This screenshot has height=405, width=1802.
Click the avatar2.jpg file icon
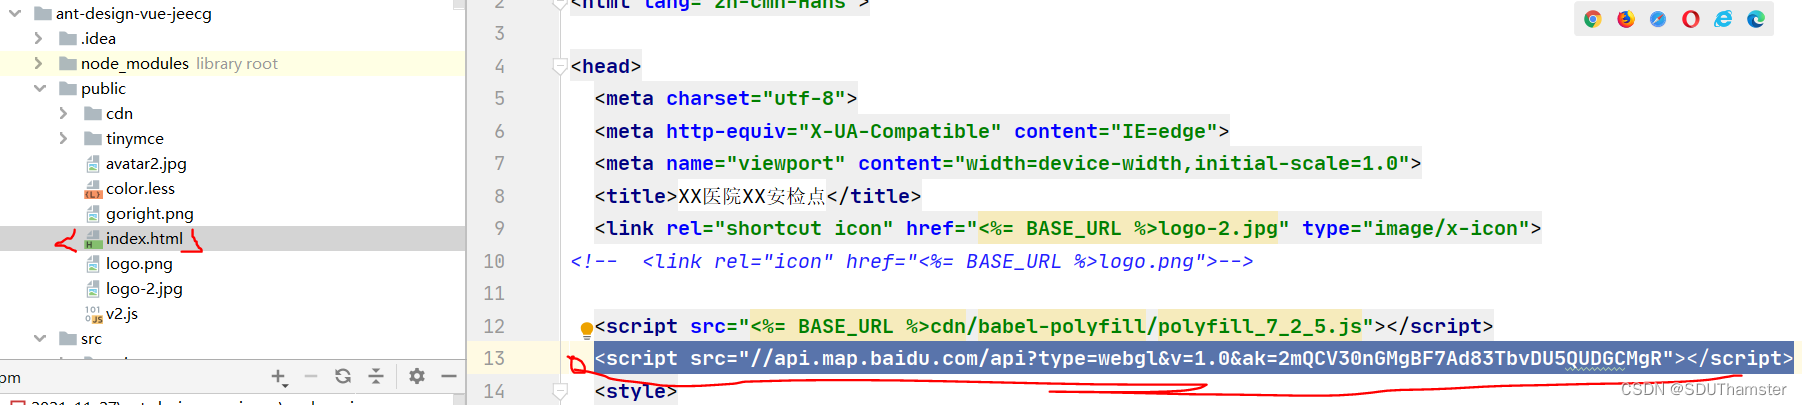[93, 164]
